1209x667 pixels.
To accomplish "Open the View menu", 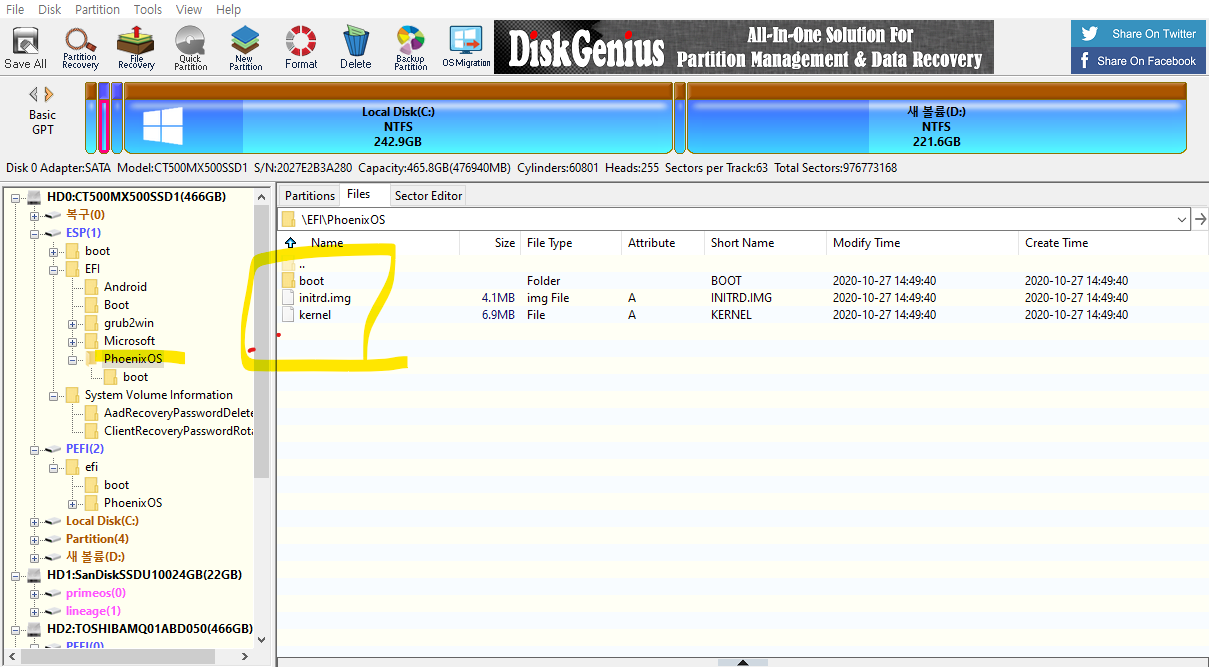I will coord(189,9).
